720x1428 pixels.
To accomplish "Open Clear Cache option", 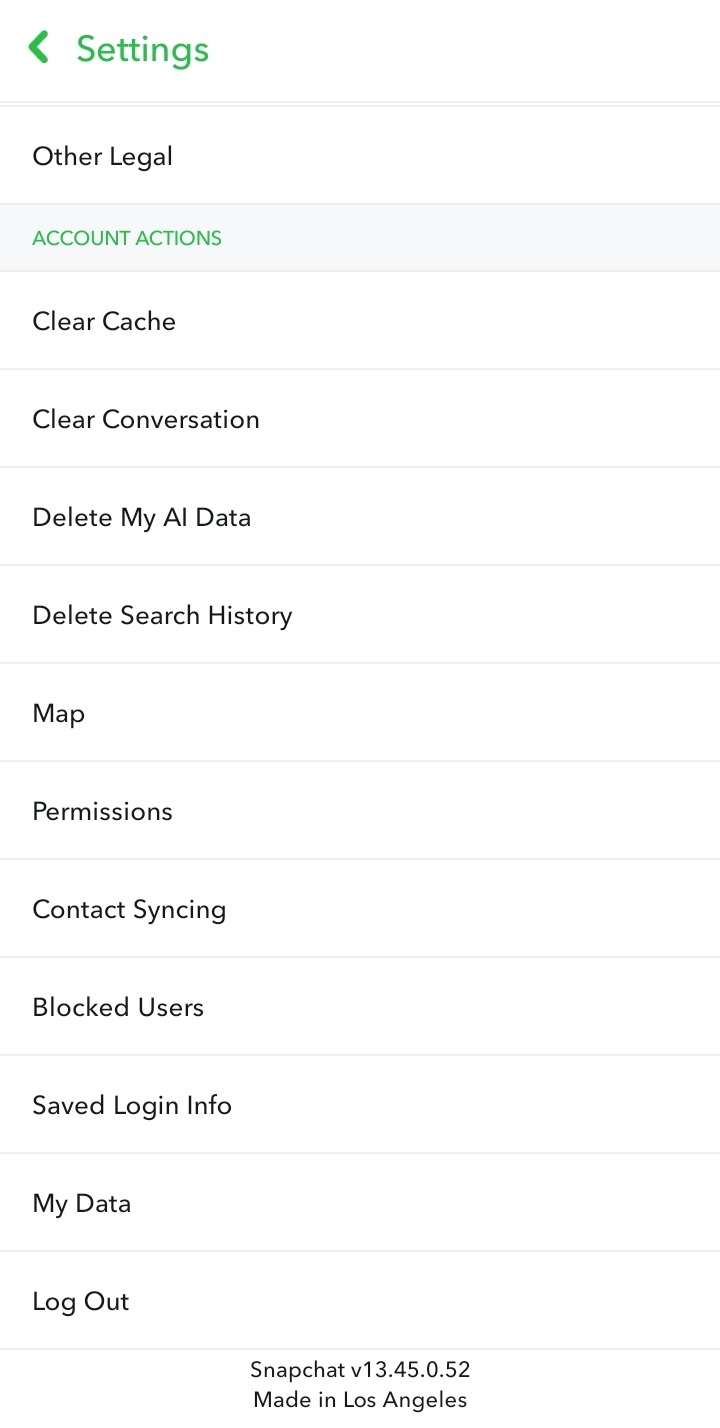I will click(360, 321).
